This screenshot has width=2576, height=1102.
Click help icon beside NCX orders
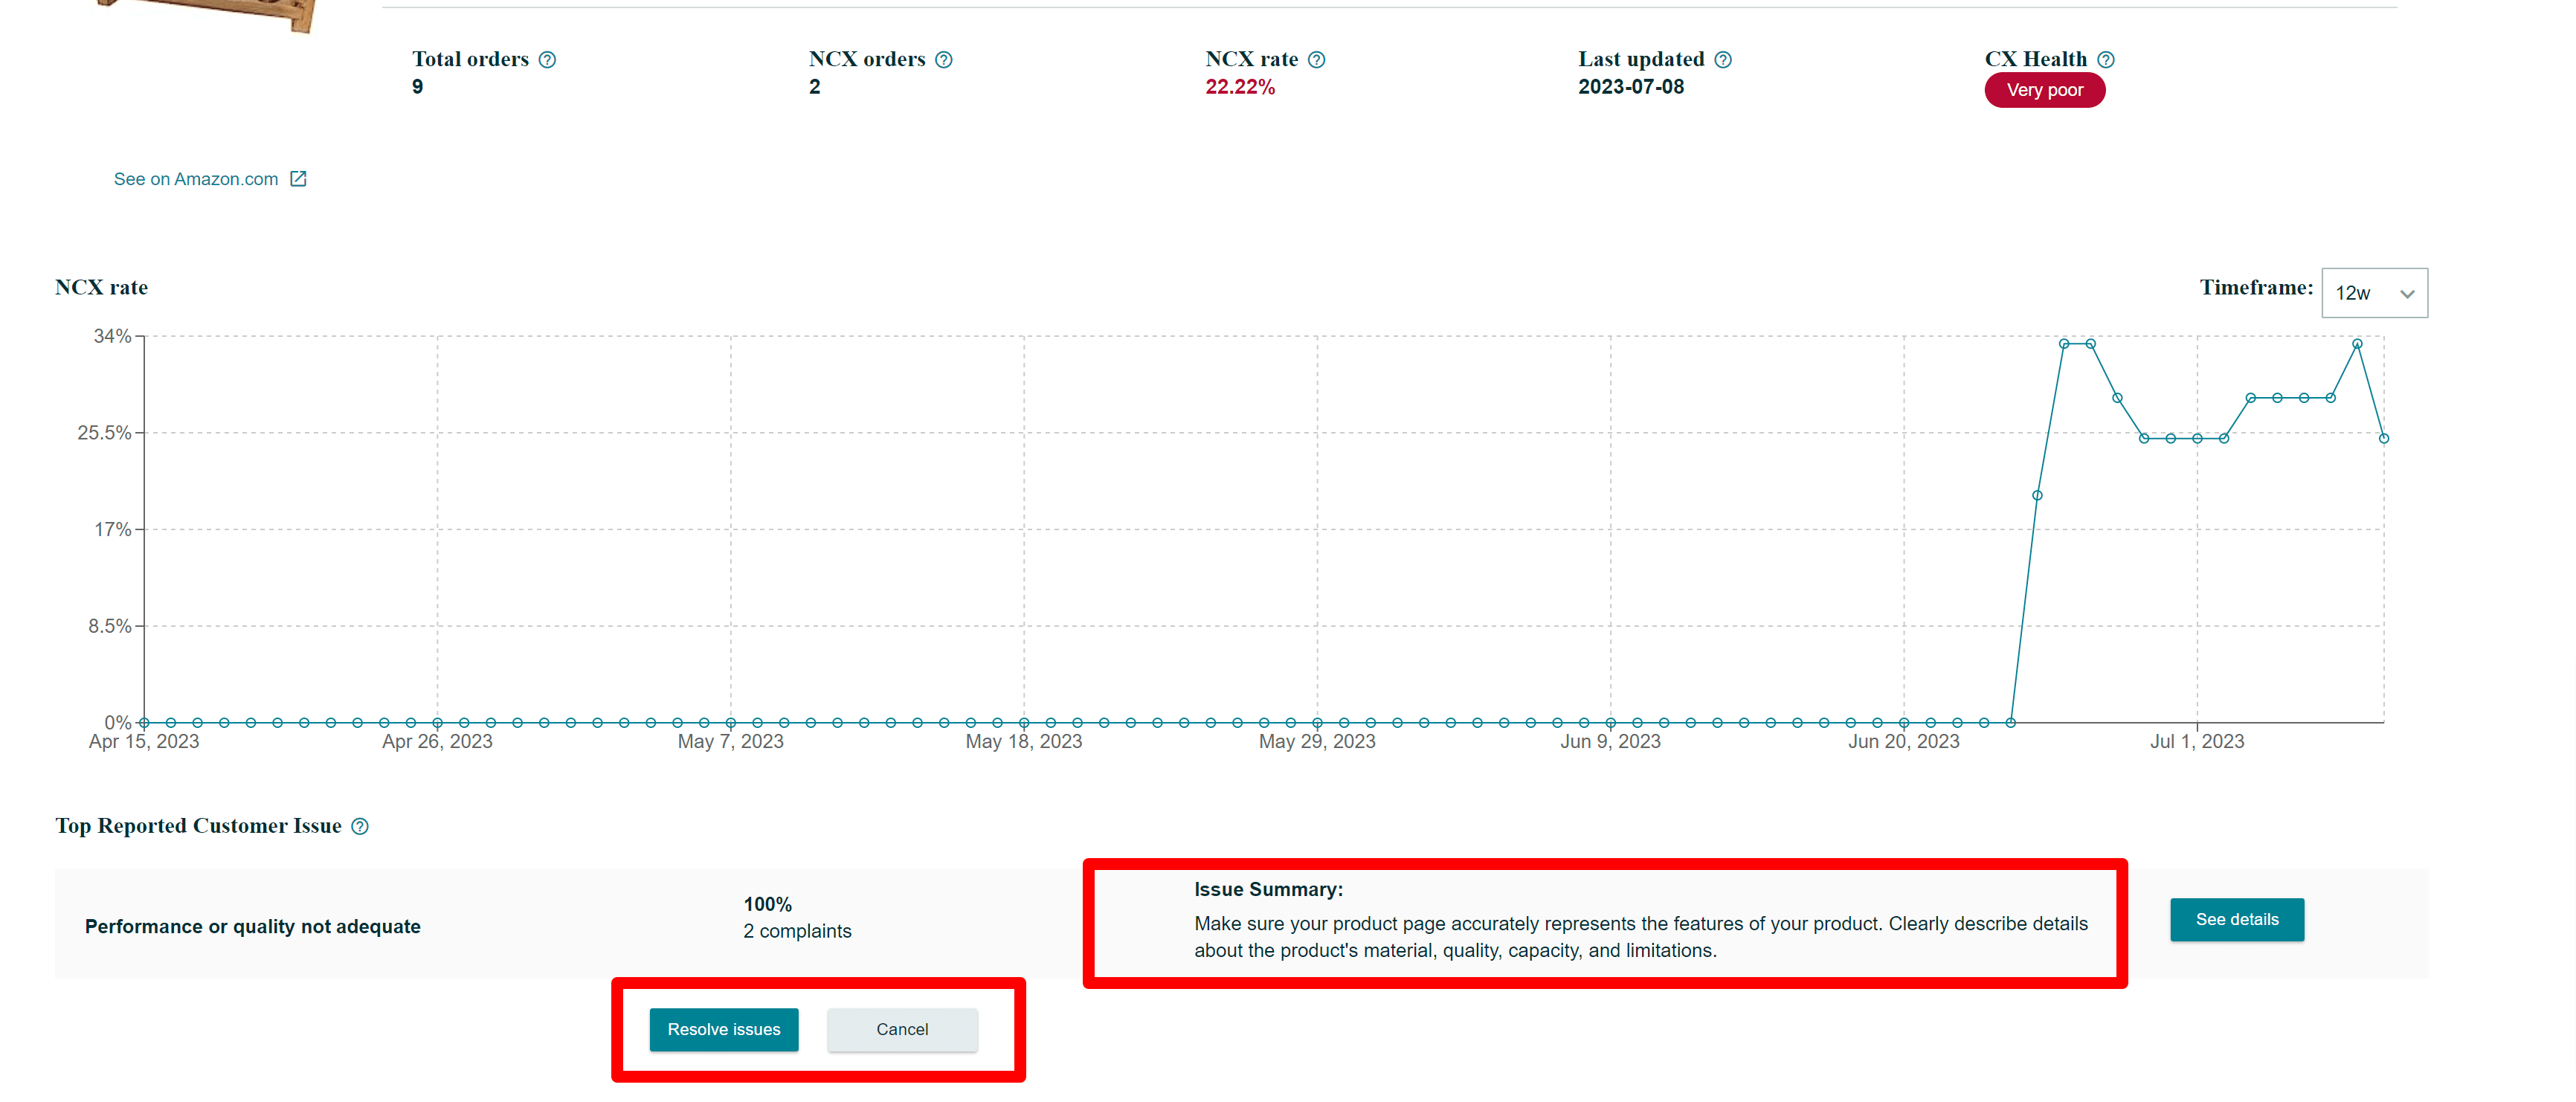[x=943, y=60]
